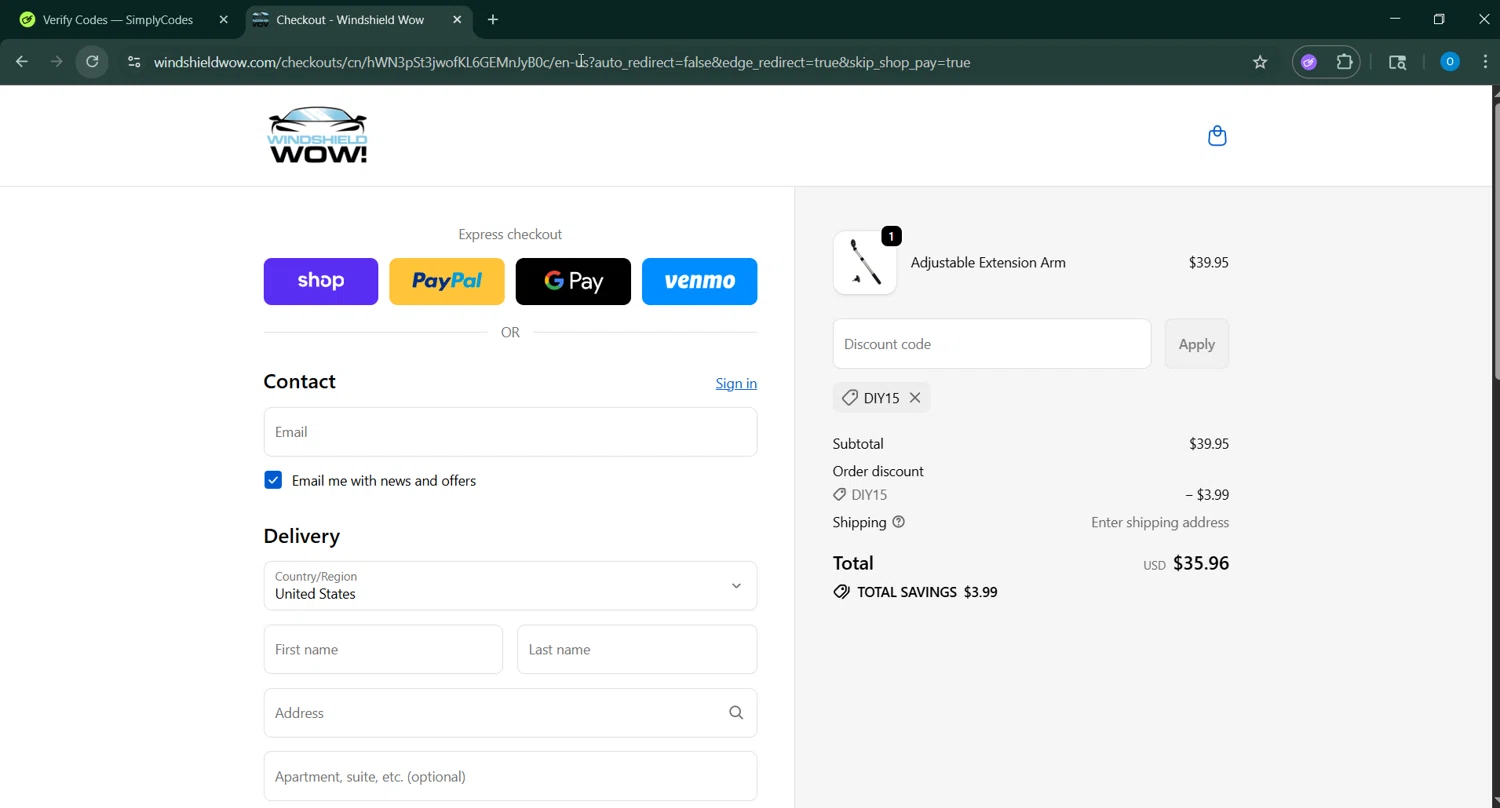The height and width of the screenshot is (808, 1500).
Task: Go back to the previous page
Action: tap(22, 62)
